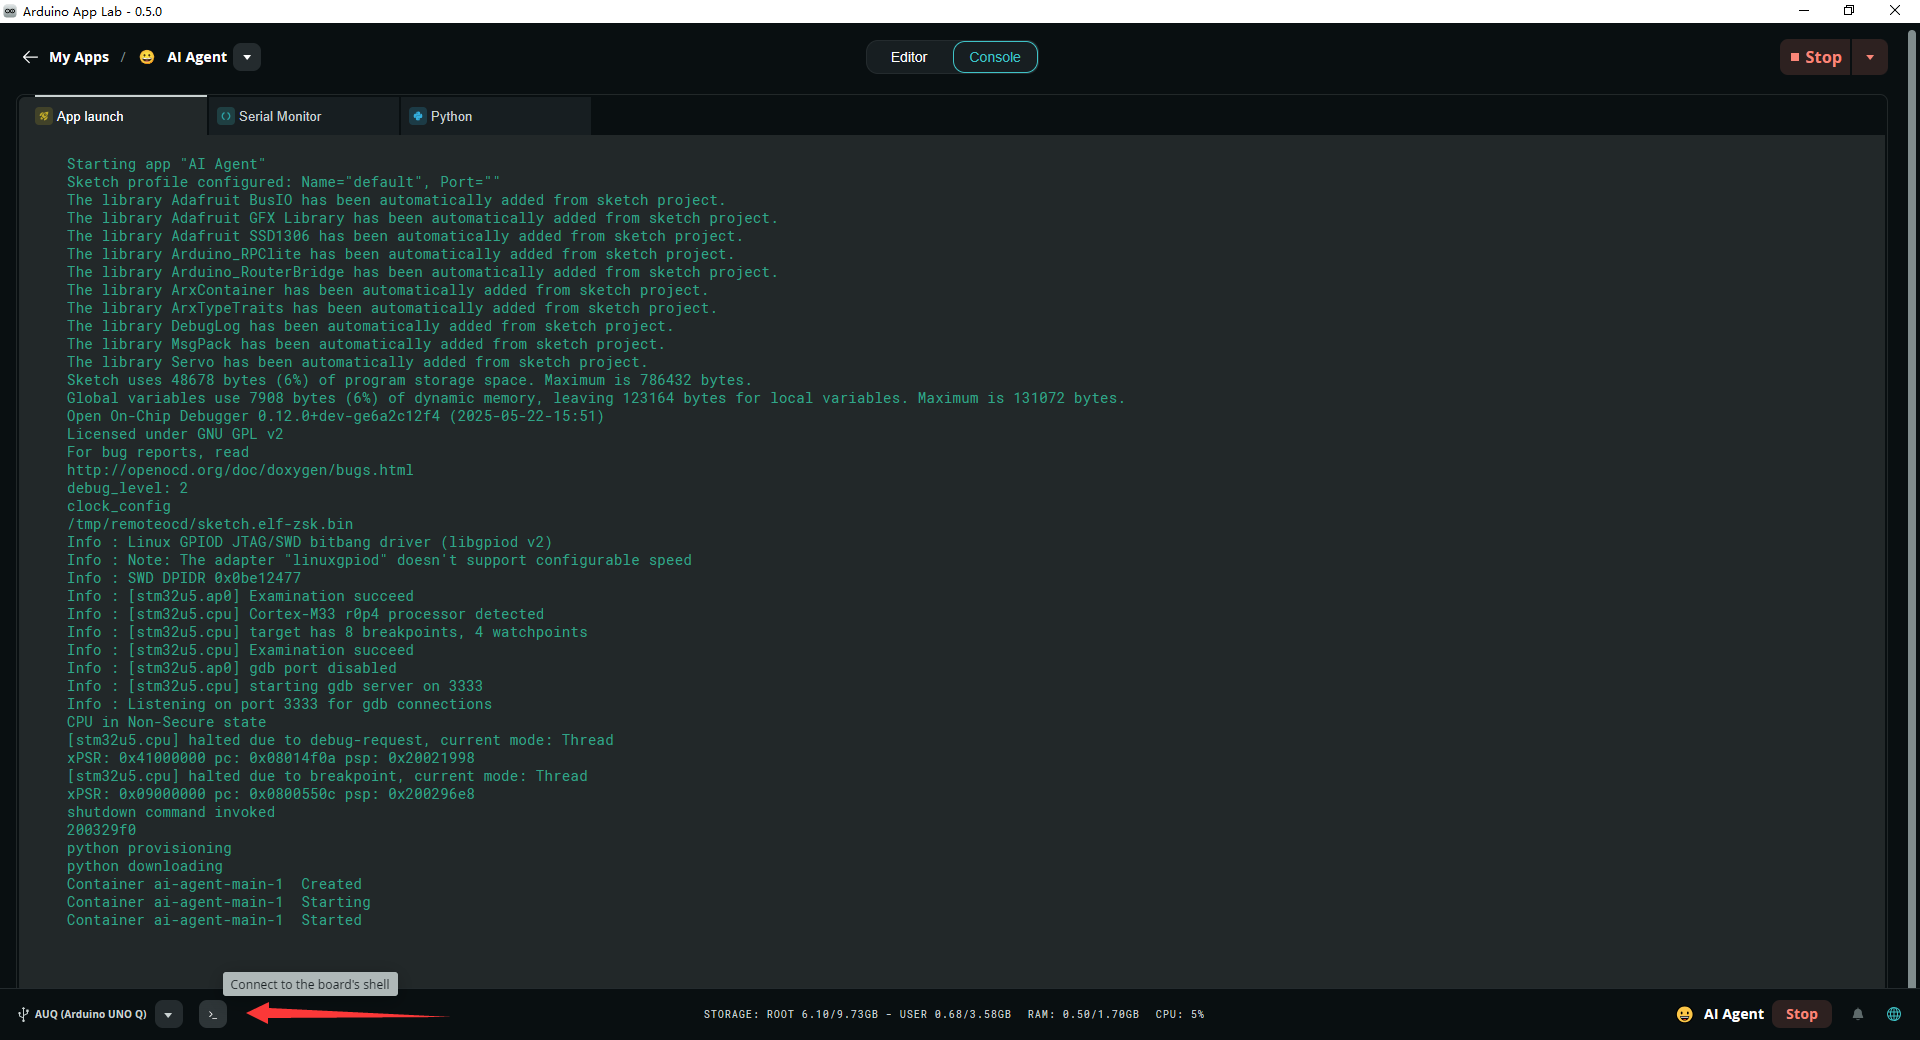Click the AI Agent emoji icon in header
Viewport: 1920px width, 1040px height.
[147, 57]
